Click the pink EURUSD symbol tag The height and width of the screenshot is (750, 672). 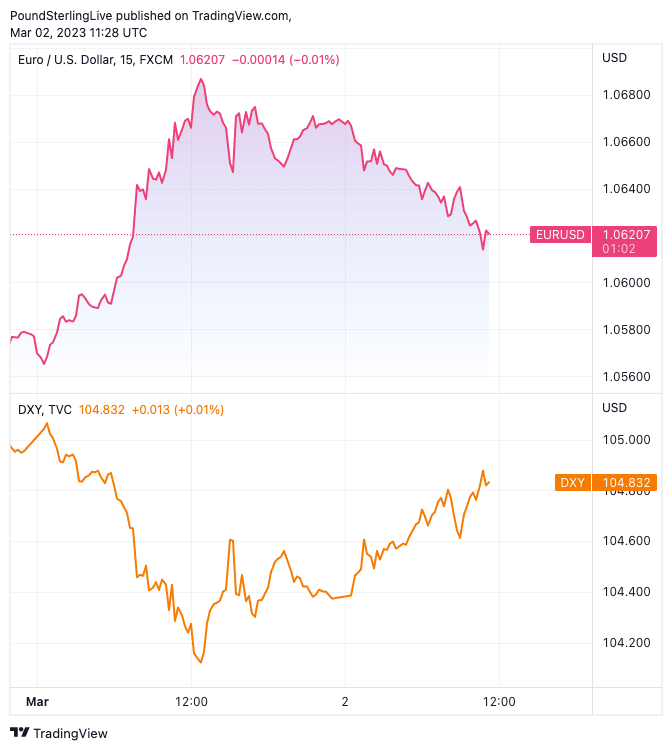coord(560,235)
